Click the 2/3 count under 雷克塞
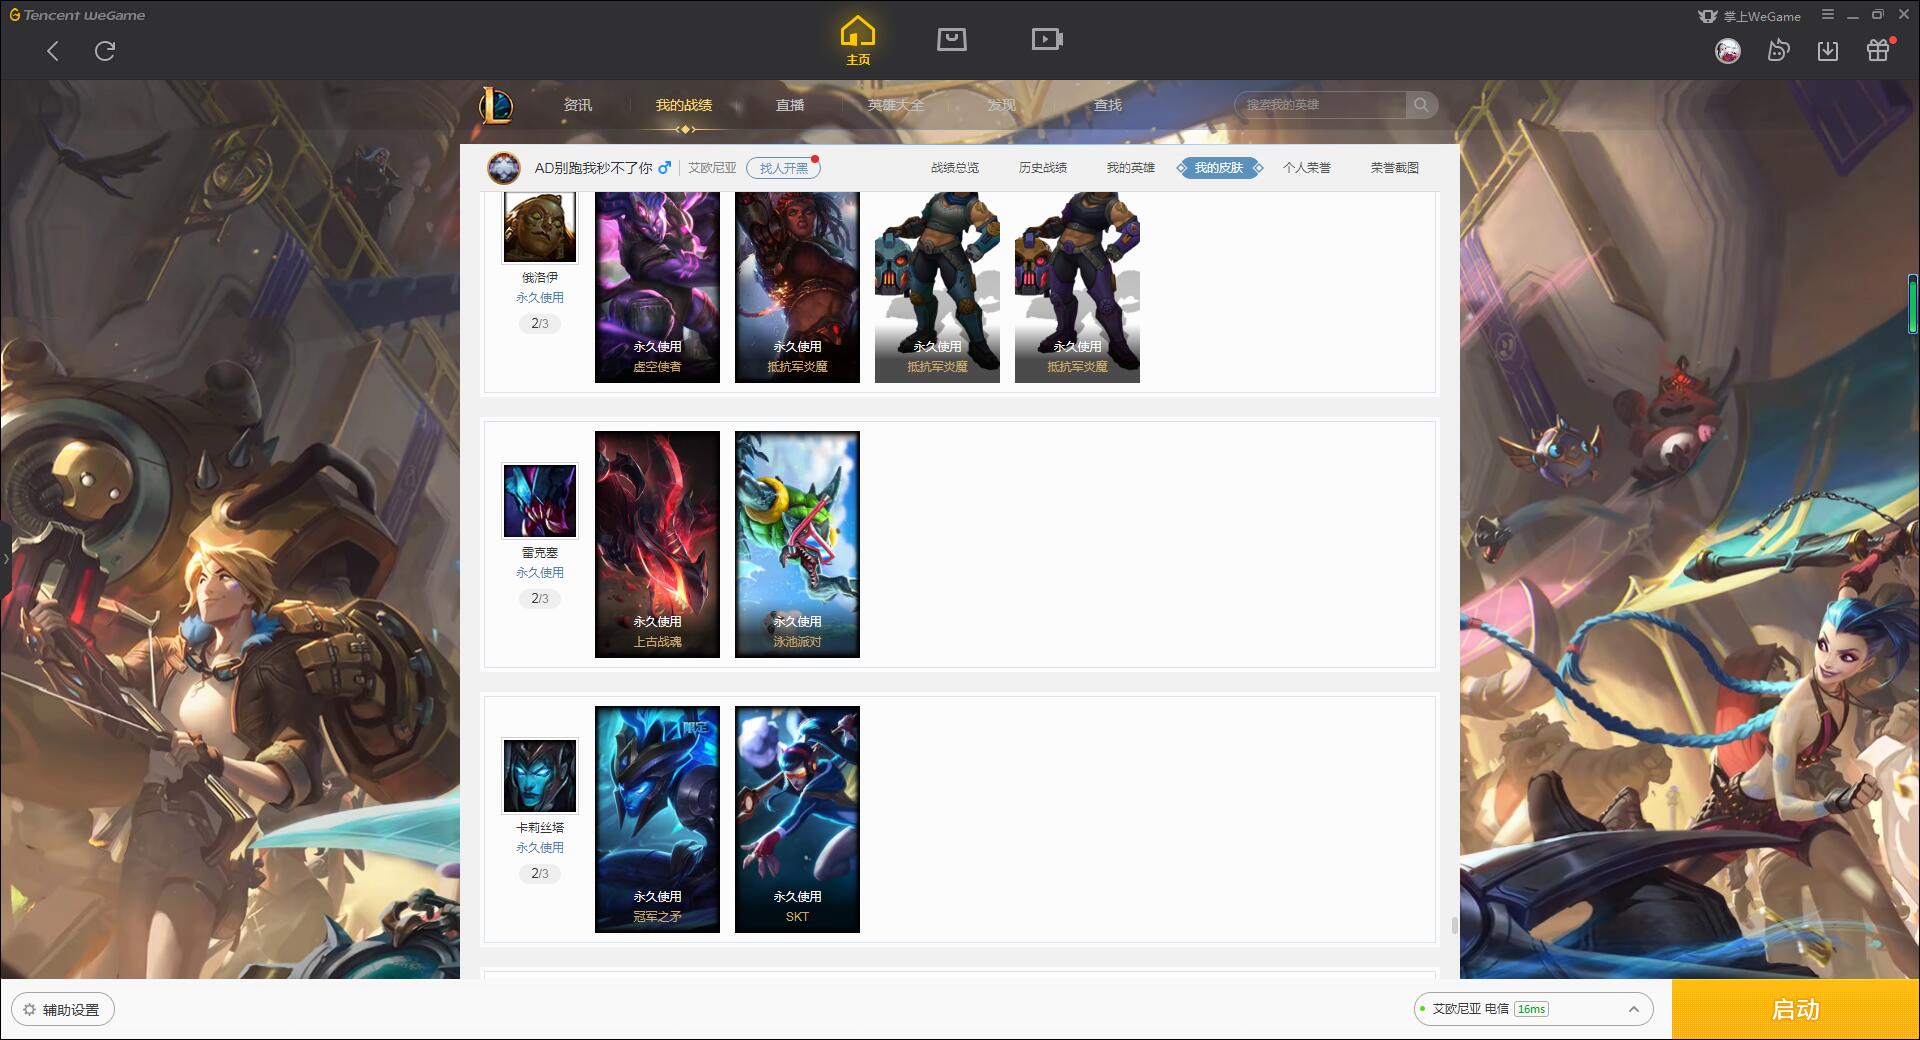 [540, 598]
